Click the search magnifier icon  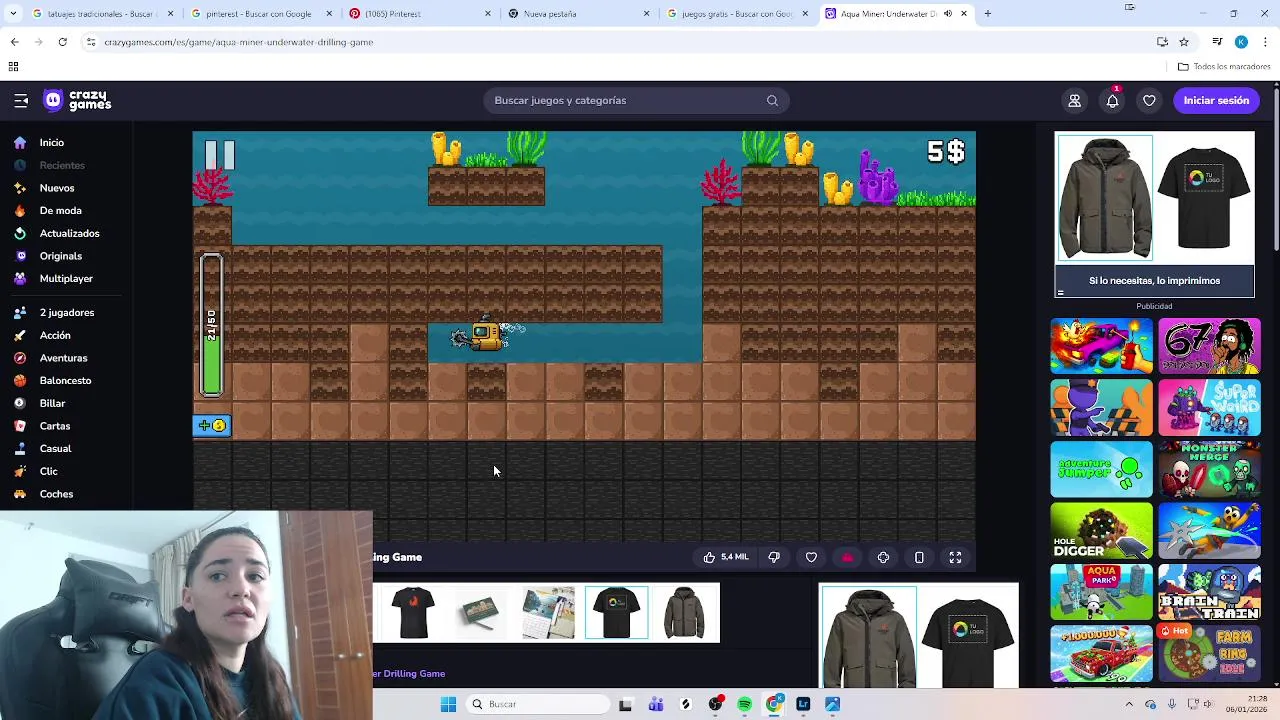(x=772, y=100)
